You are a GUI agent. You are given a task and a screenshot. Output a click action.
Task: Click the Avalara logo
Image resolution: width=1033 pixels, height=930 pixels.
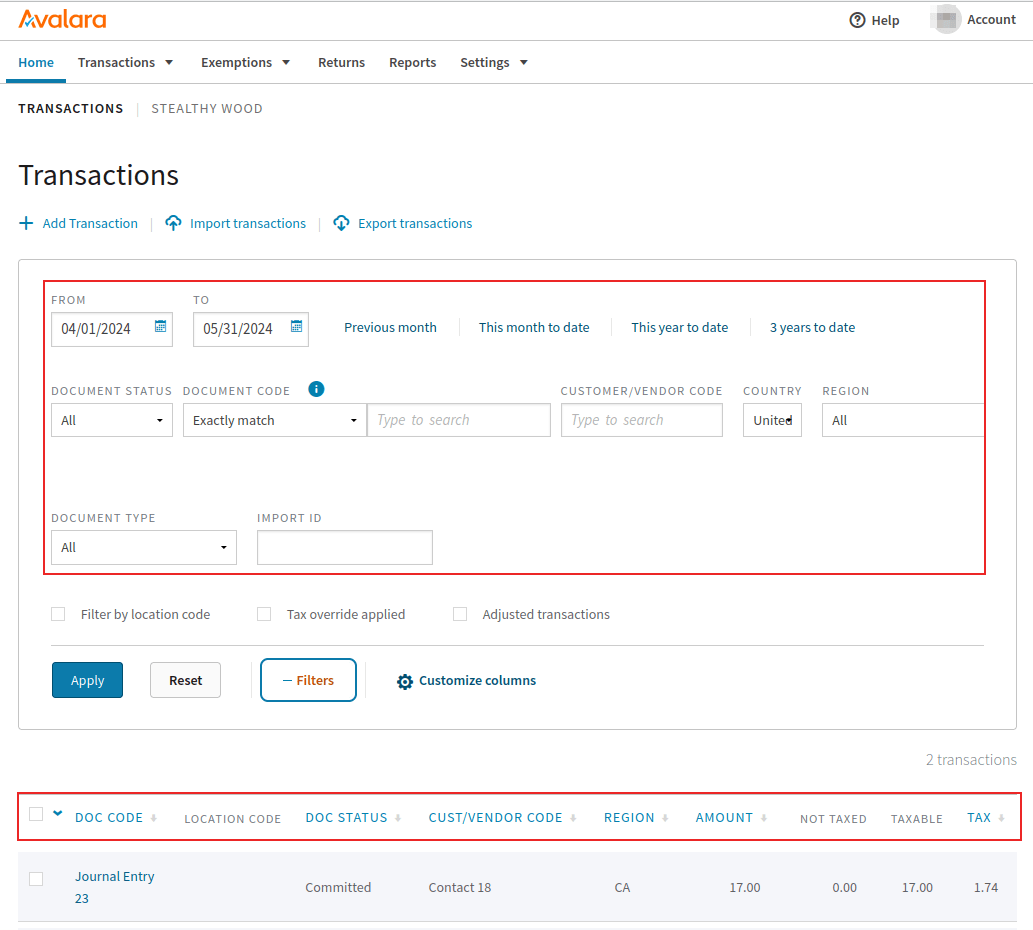tap(62, 19)
